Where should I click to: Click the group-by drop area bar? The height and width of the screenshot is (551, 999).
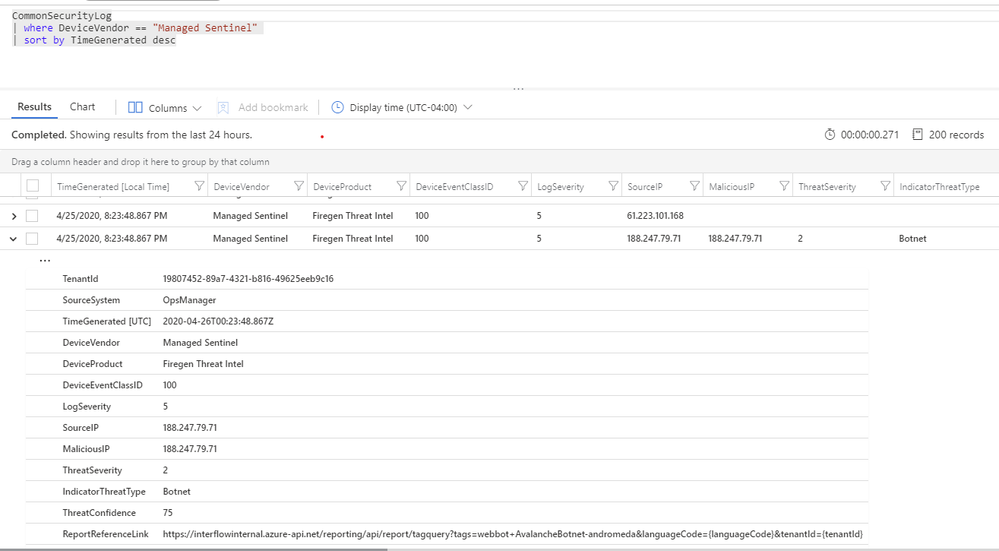(x=500, y=162)
